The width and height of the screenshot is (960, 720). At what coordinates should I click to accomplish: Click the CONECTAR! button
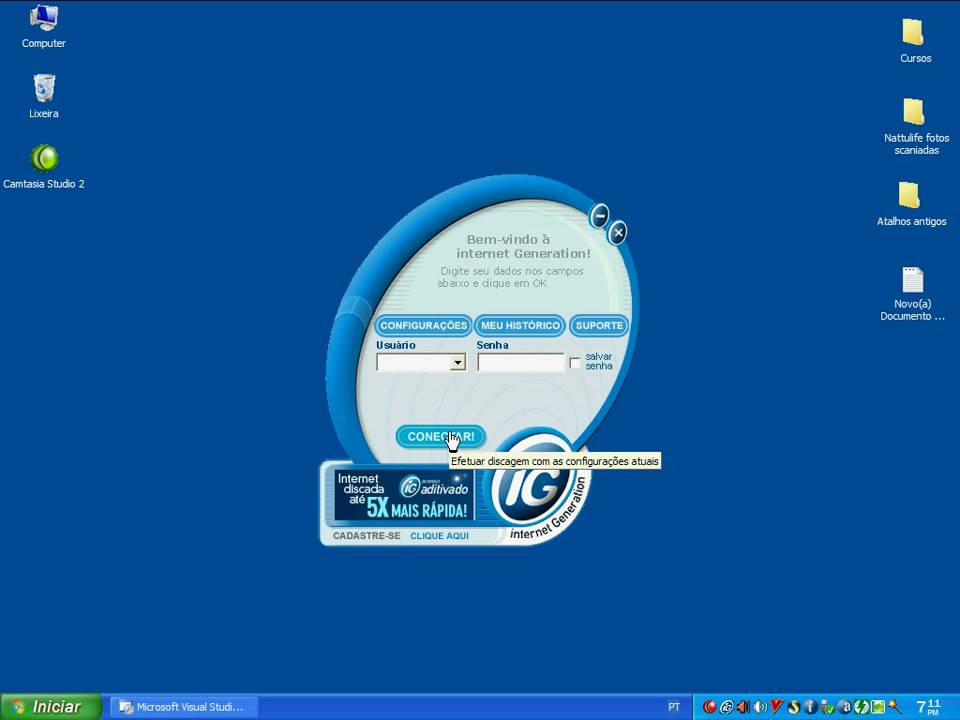440,437
